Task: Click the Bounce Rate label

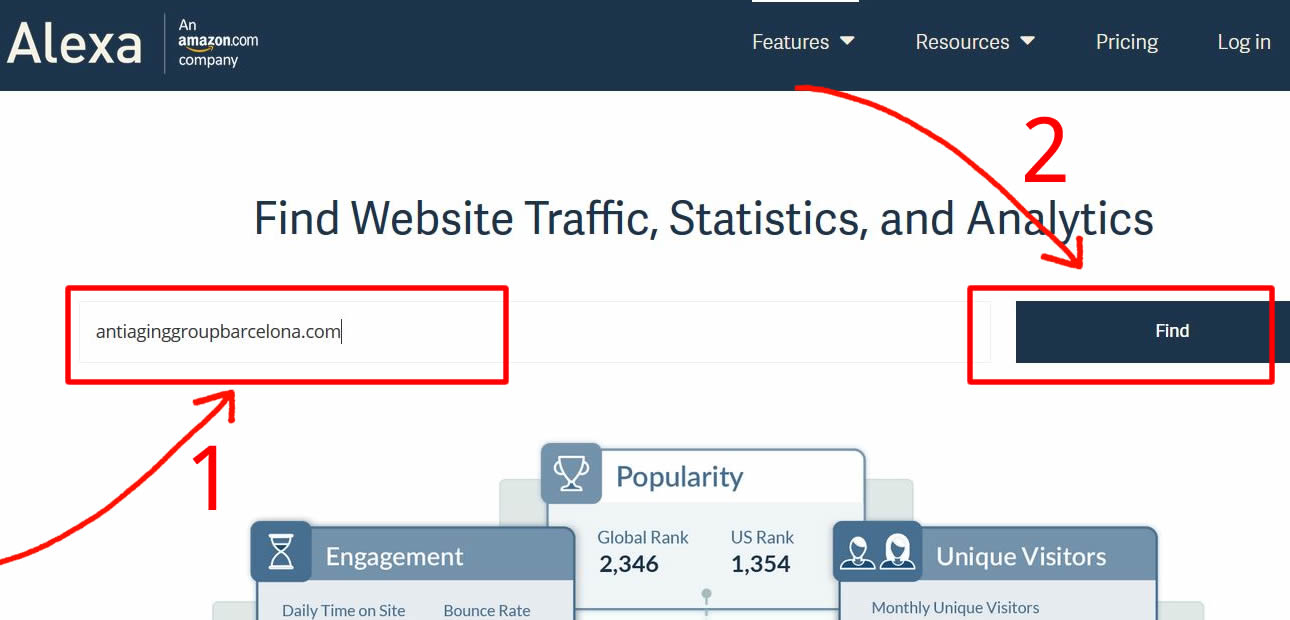Action: (x=487, y=610)
